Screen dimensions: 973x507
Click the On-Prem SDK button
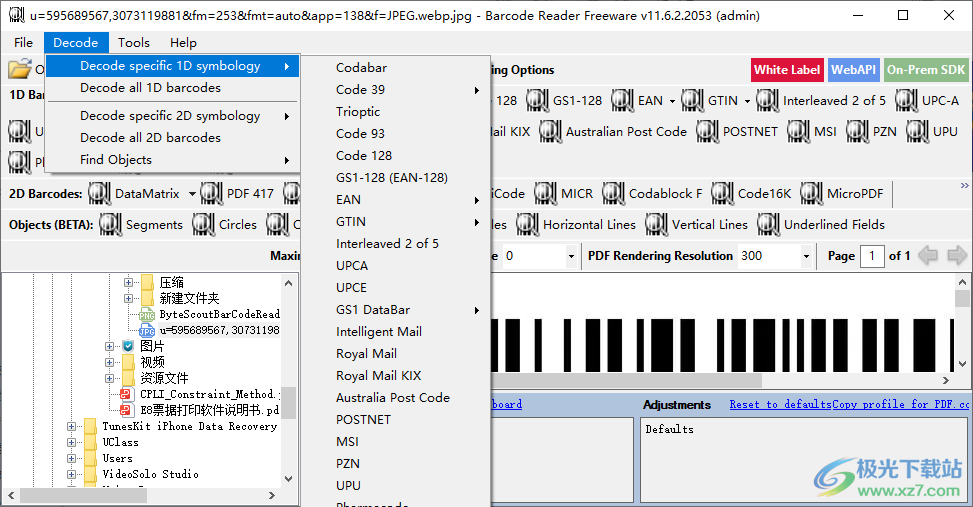pyautogui.click(x=926, y=70)
